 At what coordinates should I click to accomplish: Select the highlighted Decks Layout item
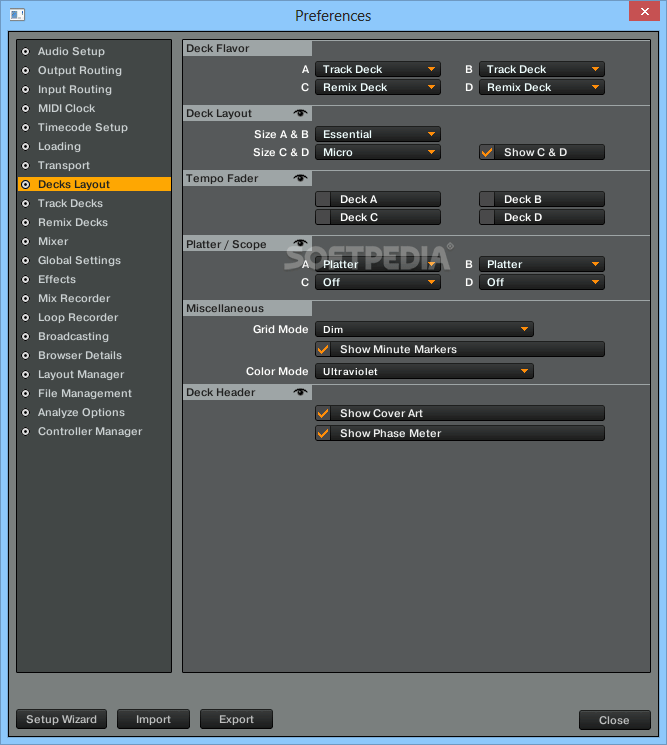pyautogui.click(x=94, y=184)
